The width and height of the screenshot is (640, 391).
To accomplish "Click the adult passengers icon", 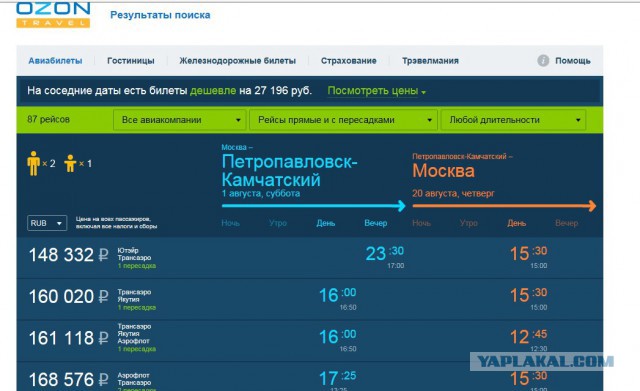I will pyautogui.click(x=33, y=163).
